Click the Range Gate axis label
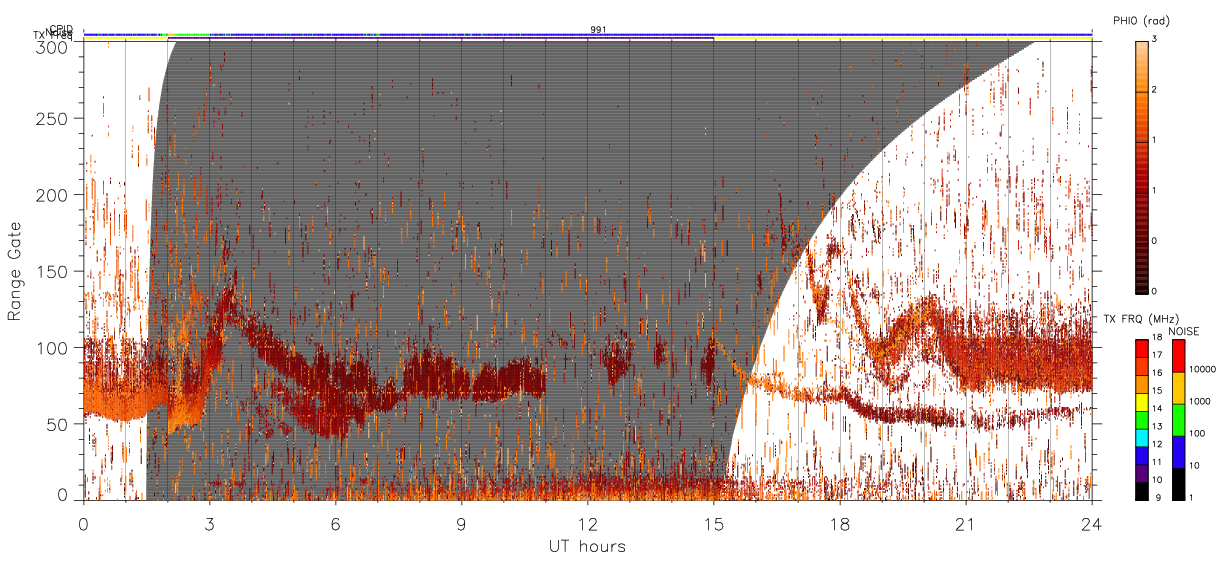 (14, 271)
